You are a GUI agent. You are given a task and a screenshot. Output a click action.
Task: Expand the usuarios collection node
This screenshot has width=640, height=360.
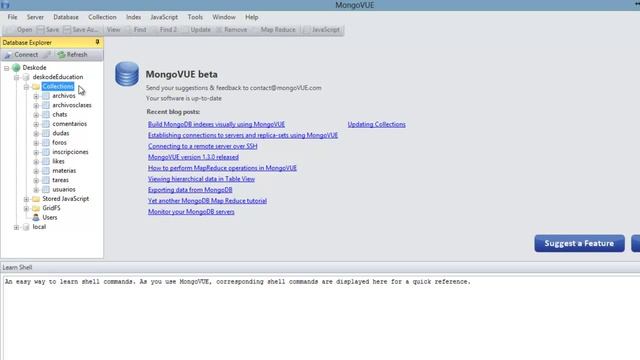tap(36, 190)
